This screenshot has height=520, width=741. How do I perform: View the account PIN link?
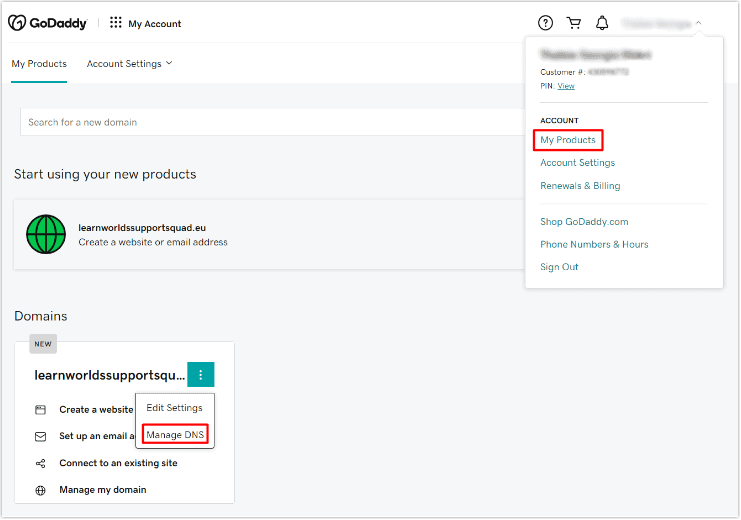[x=566, y=86]
